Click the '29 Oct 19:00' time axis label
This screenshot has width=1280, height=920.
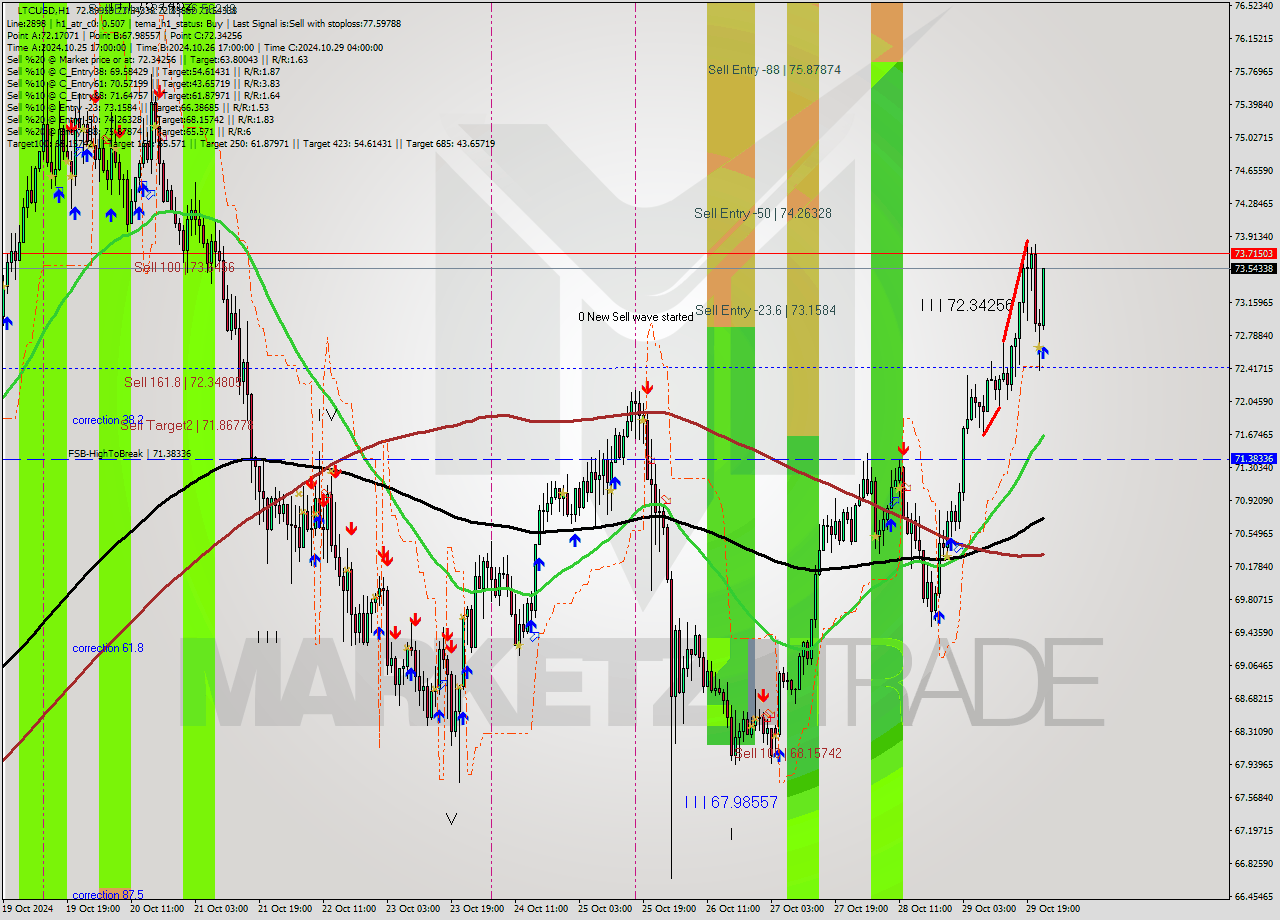pos(1053,909)
